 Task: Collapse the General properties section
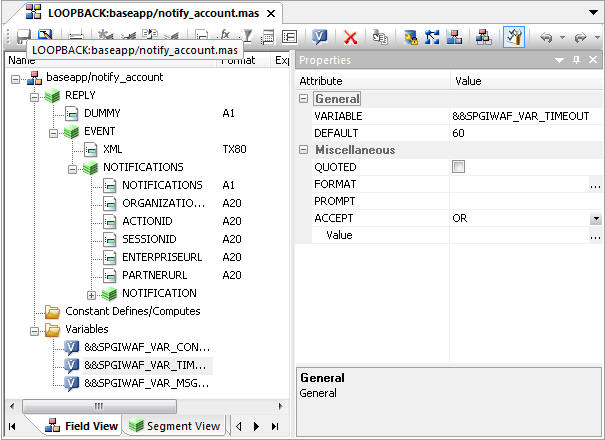(304, 98)
